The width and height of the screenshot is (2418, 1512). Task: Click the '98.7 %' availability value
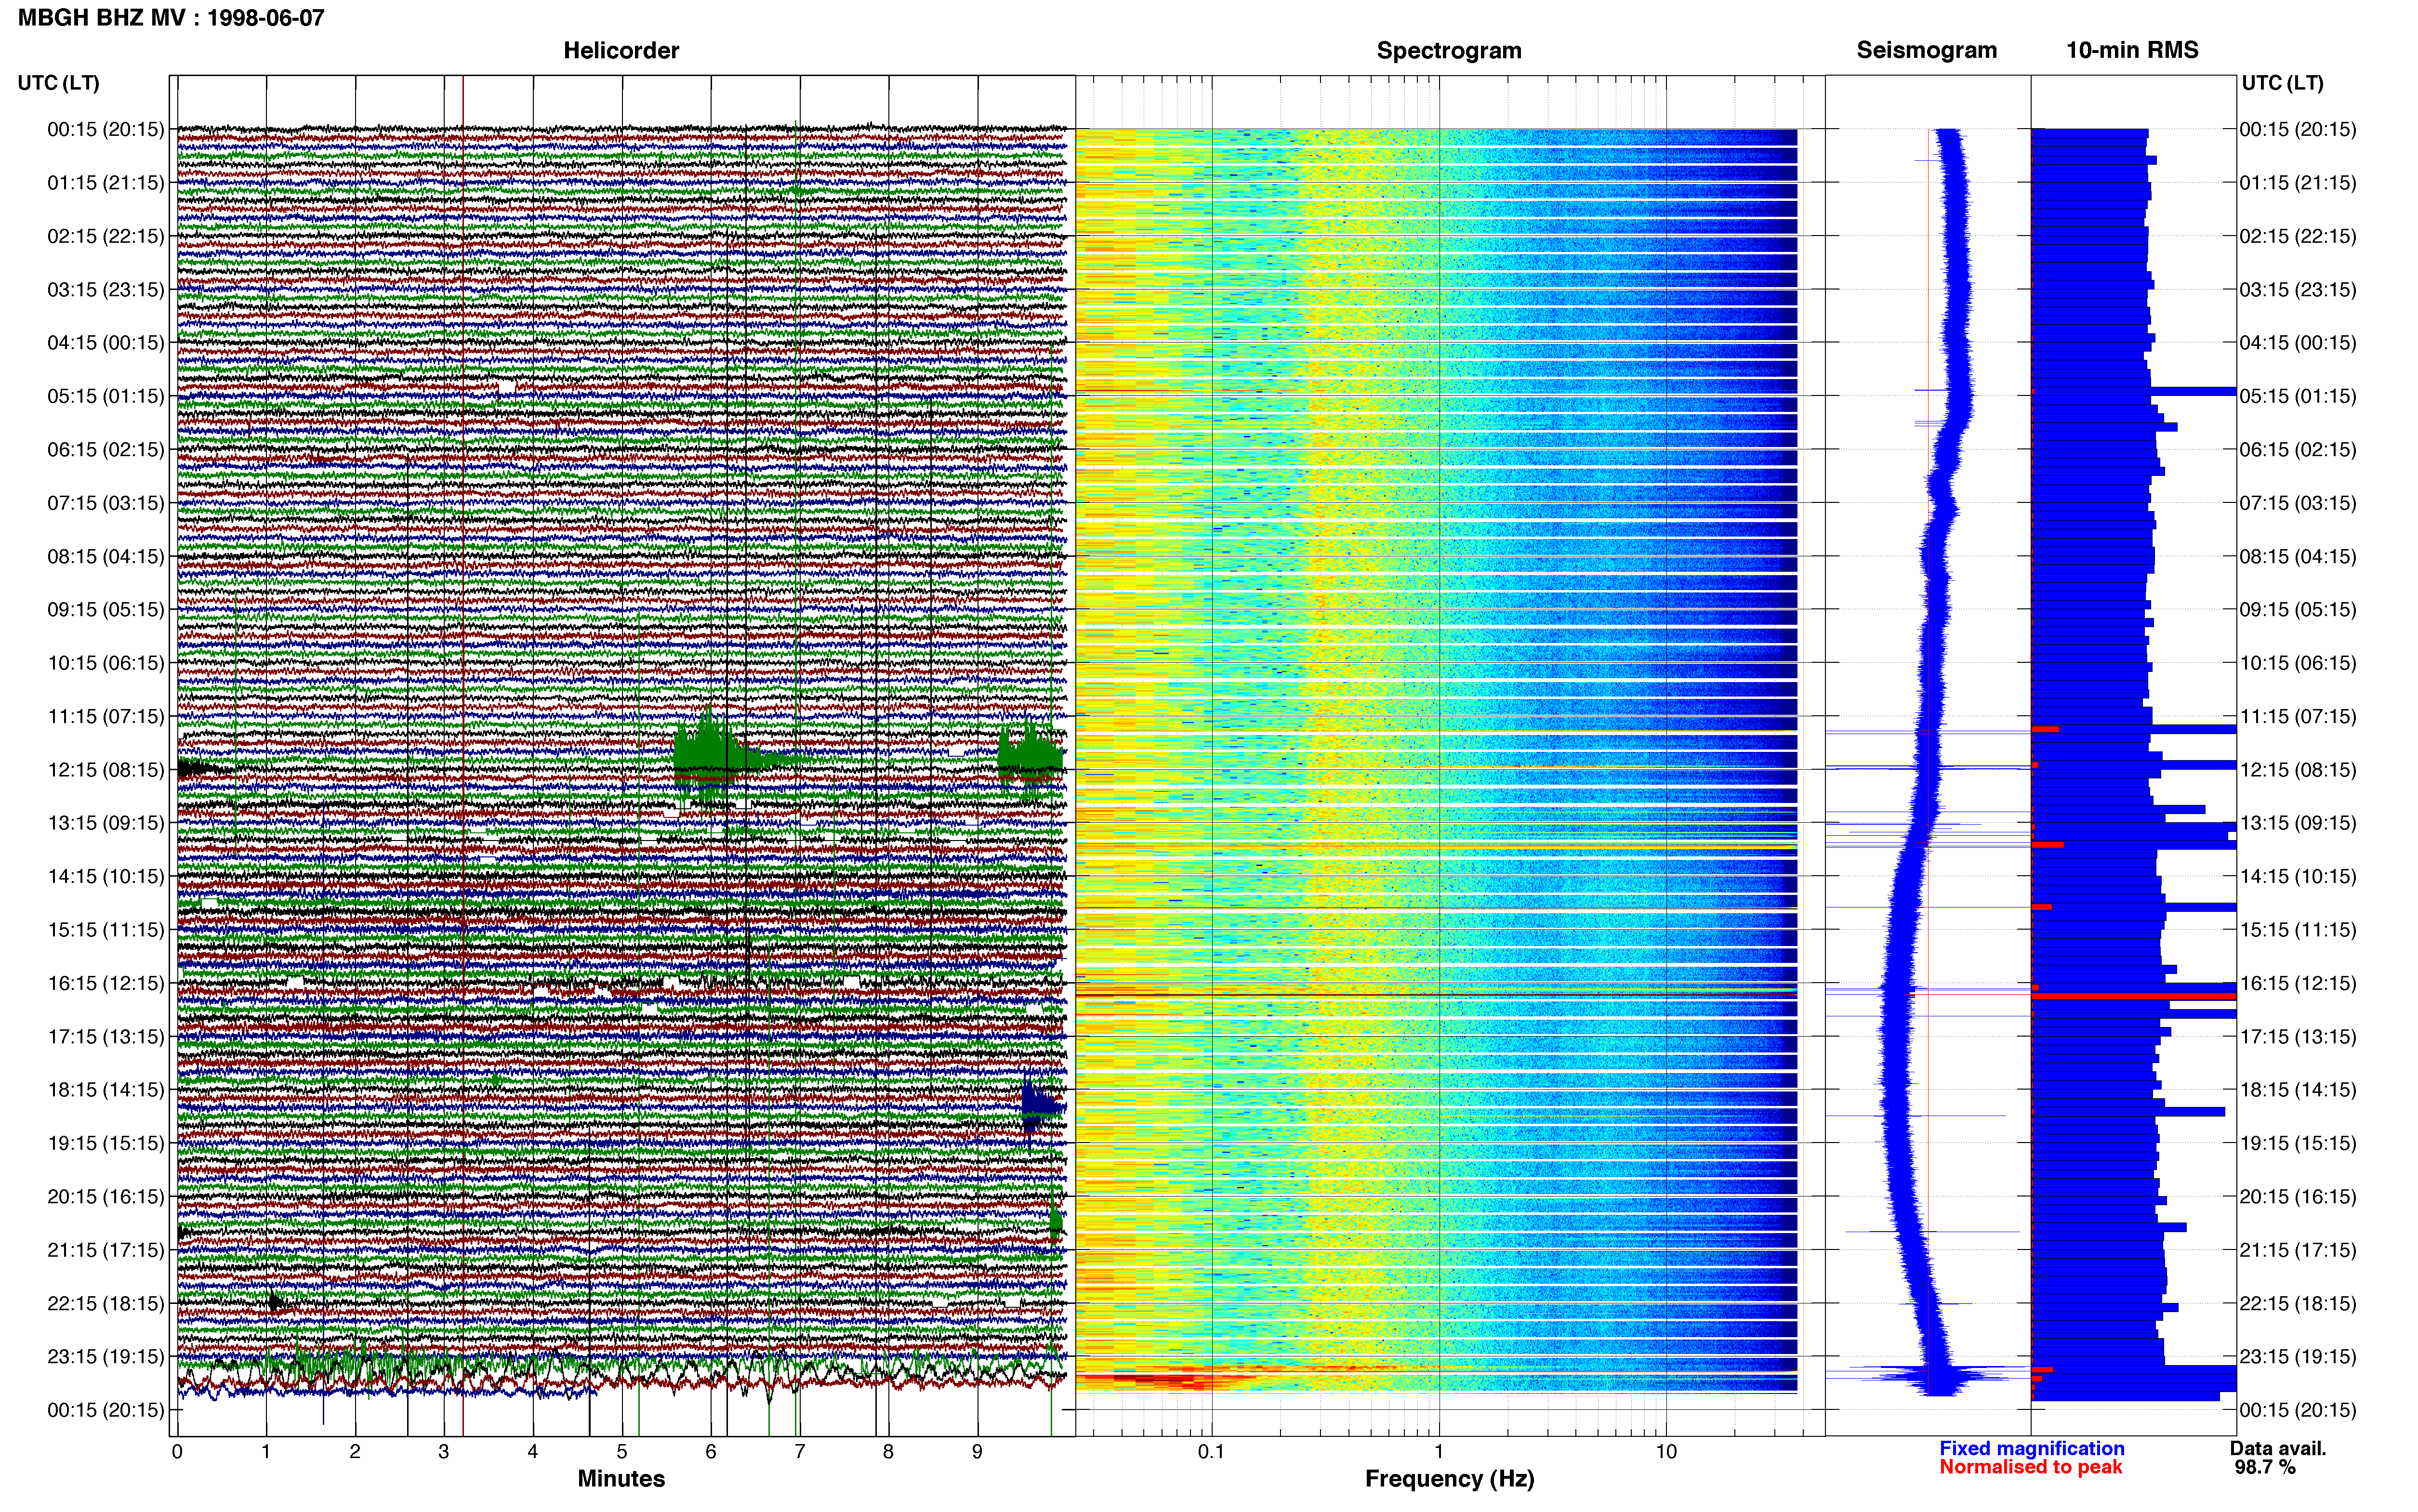pyautogui.click(x=2265, y=1468)
